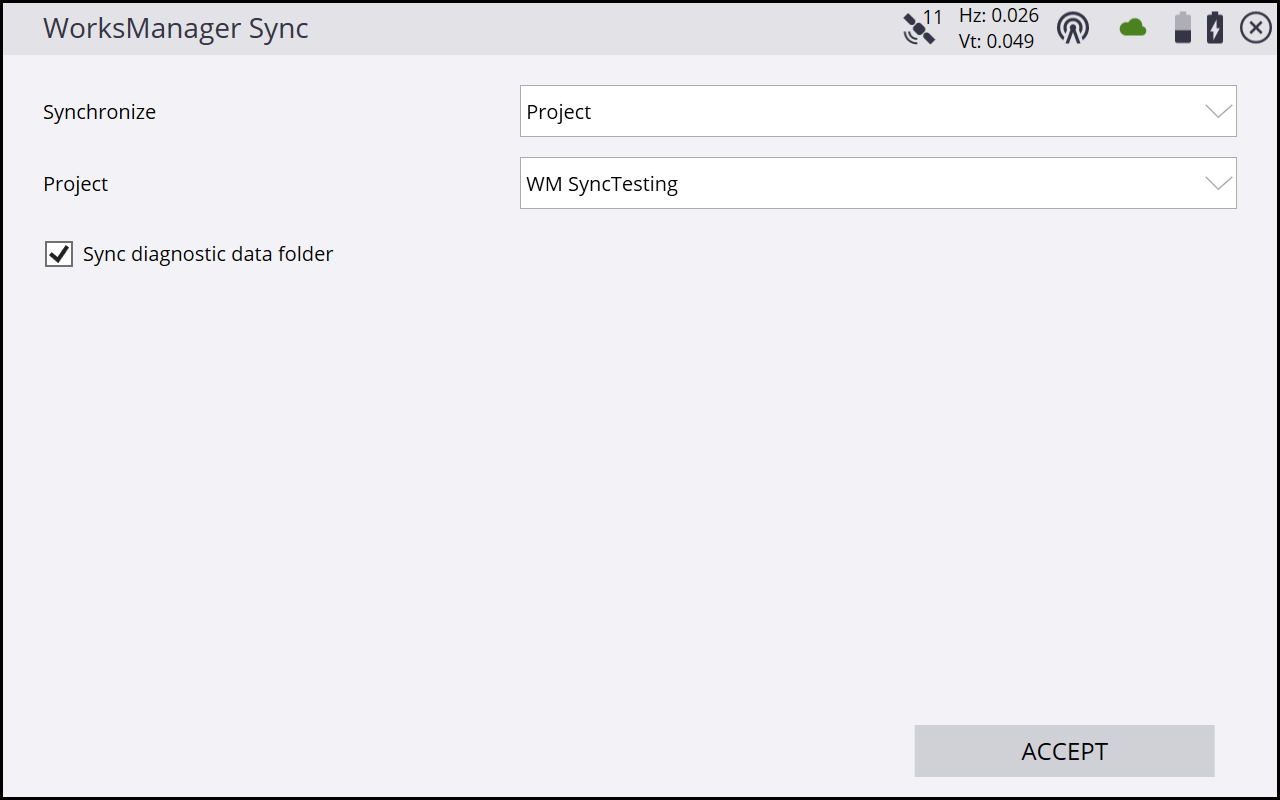Click the charging battery icon
Image resolution: width=1280 pixels, height=800 pixels.
1215,28
